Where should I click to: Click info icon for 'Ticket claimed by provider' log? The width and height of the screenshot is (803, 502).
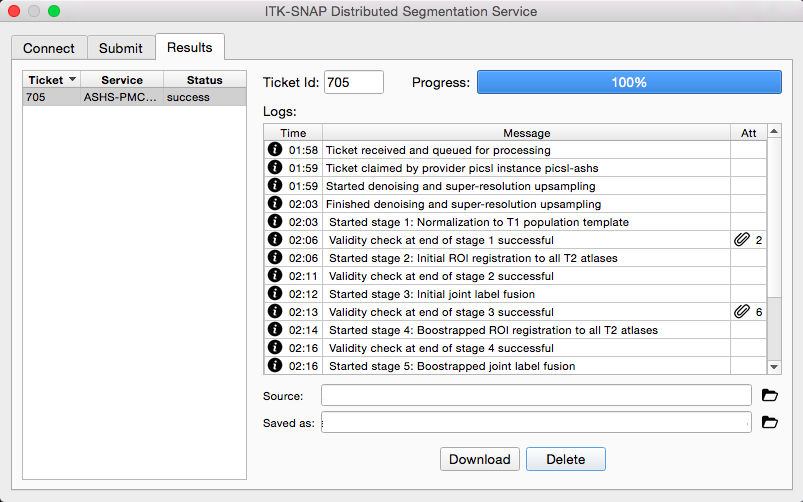click(x=275, y=167)
